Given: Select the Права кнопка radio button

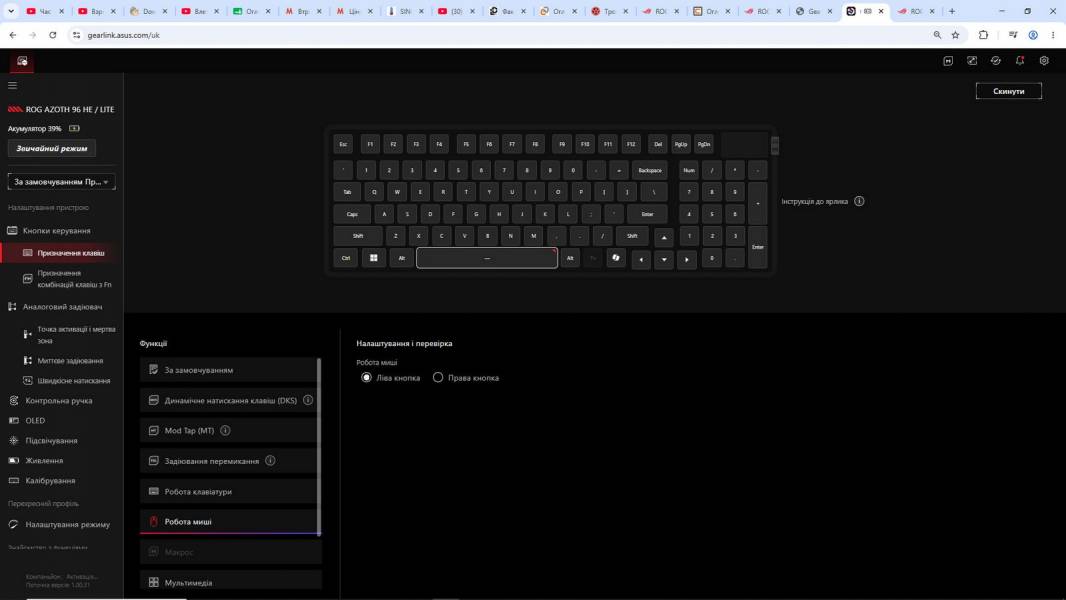Looking at the screenshot, I should (438, 377).
